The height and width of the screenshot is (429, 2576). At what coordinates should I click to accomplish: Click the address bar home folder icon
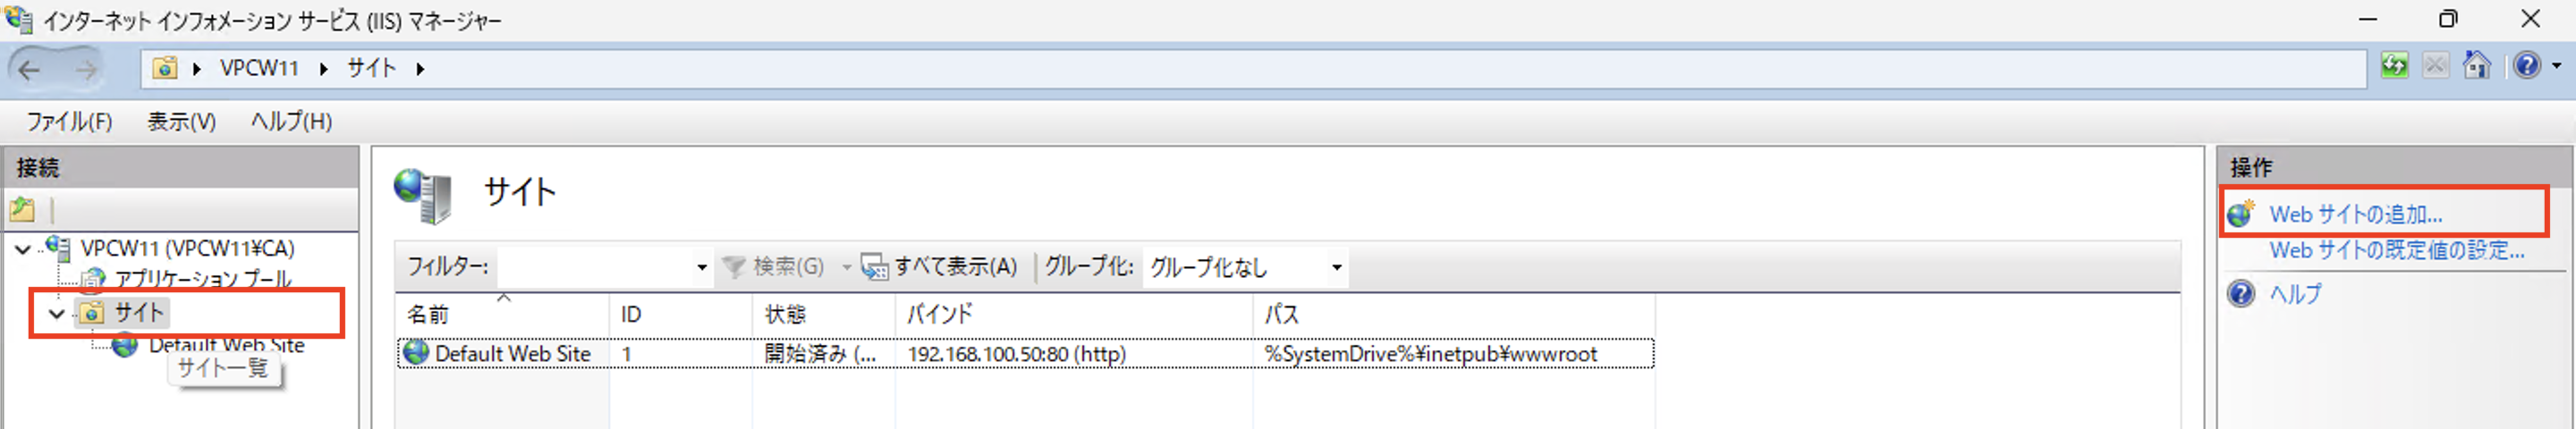click(x=165, y=68)
